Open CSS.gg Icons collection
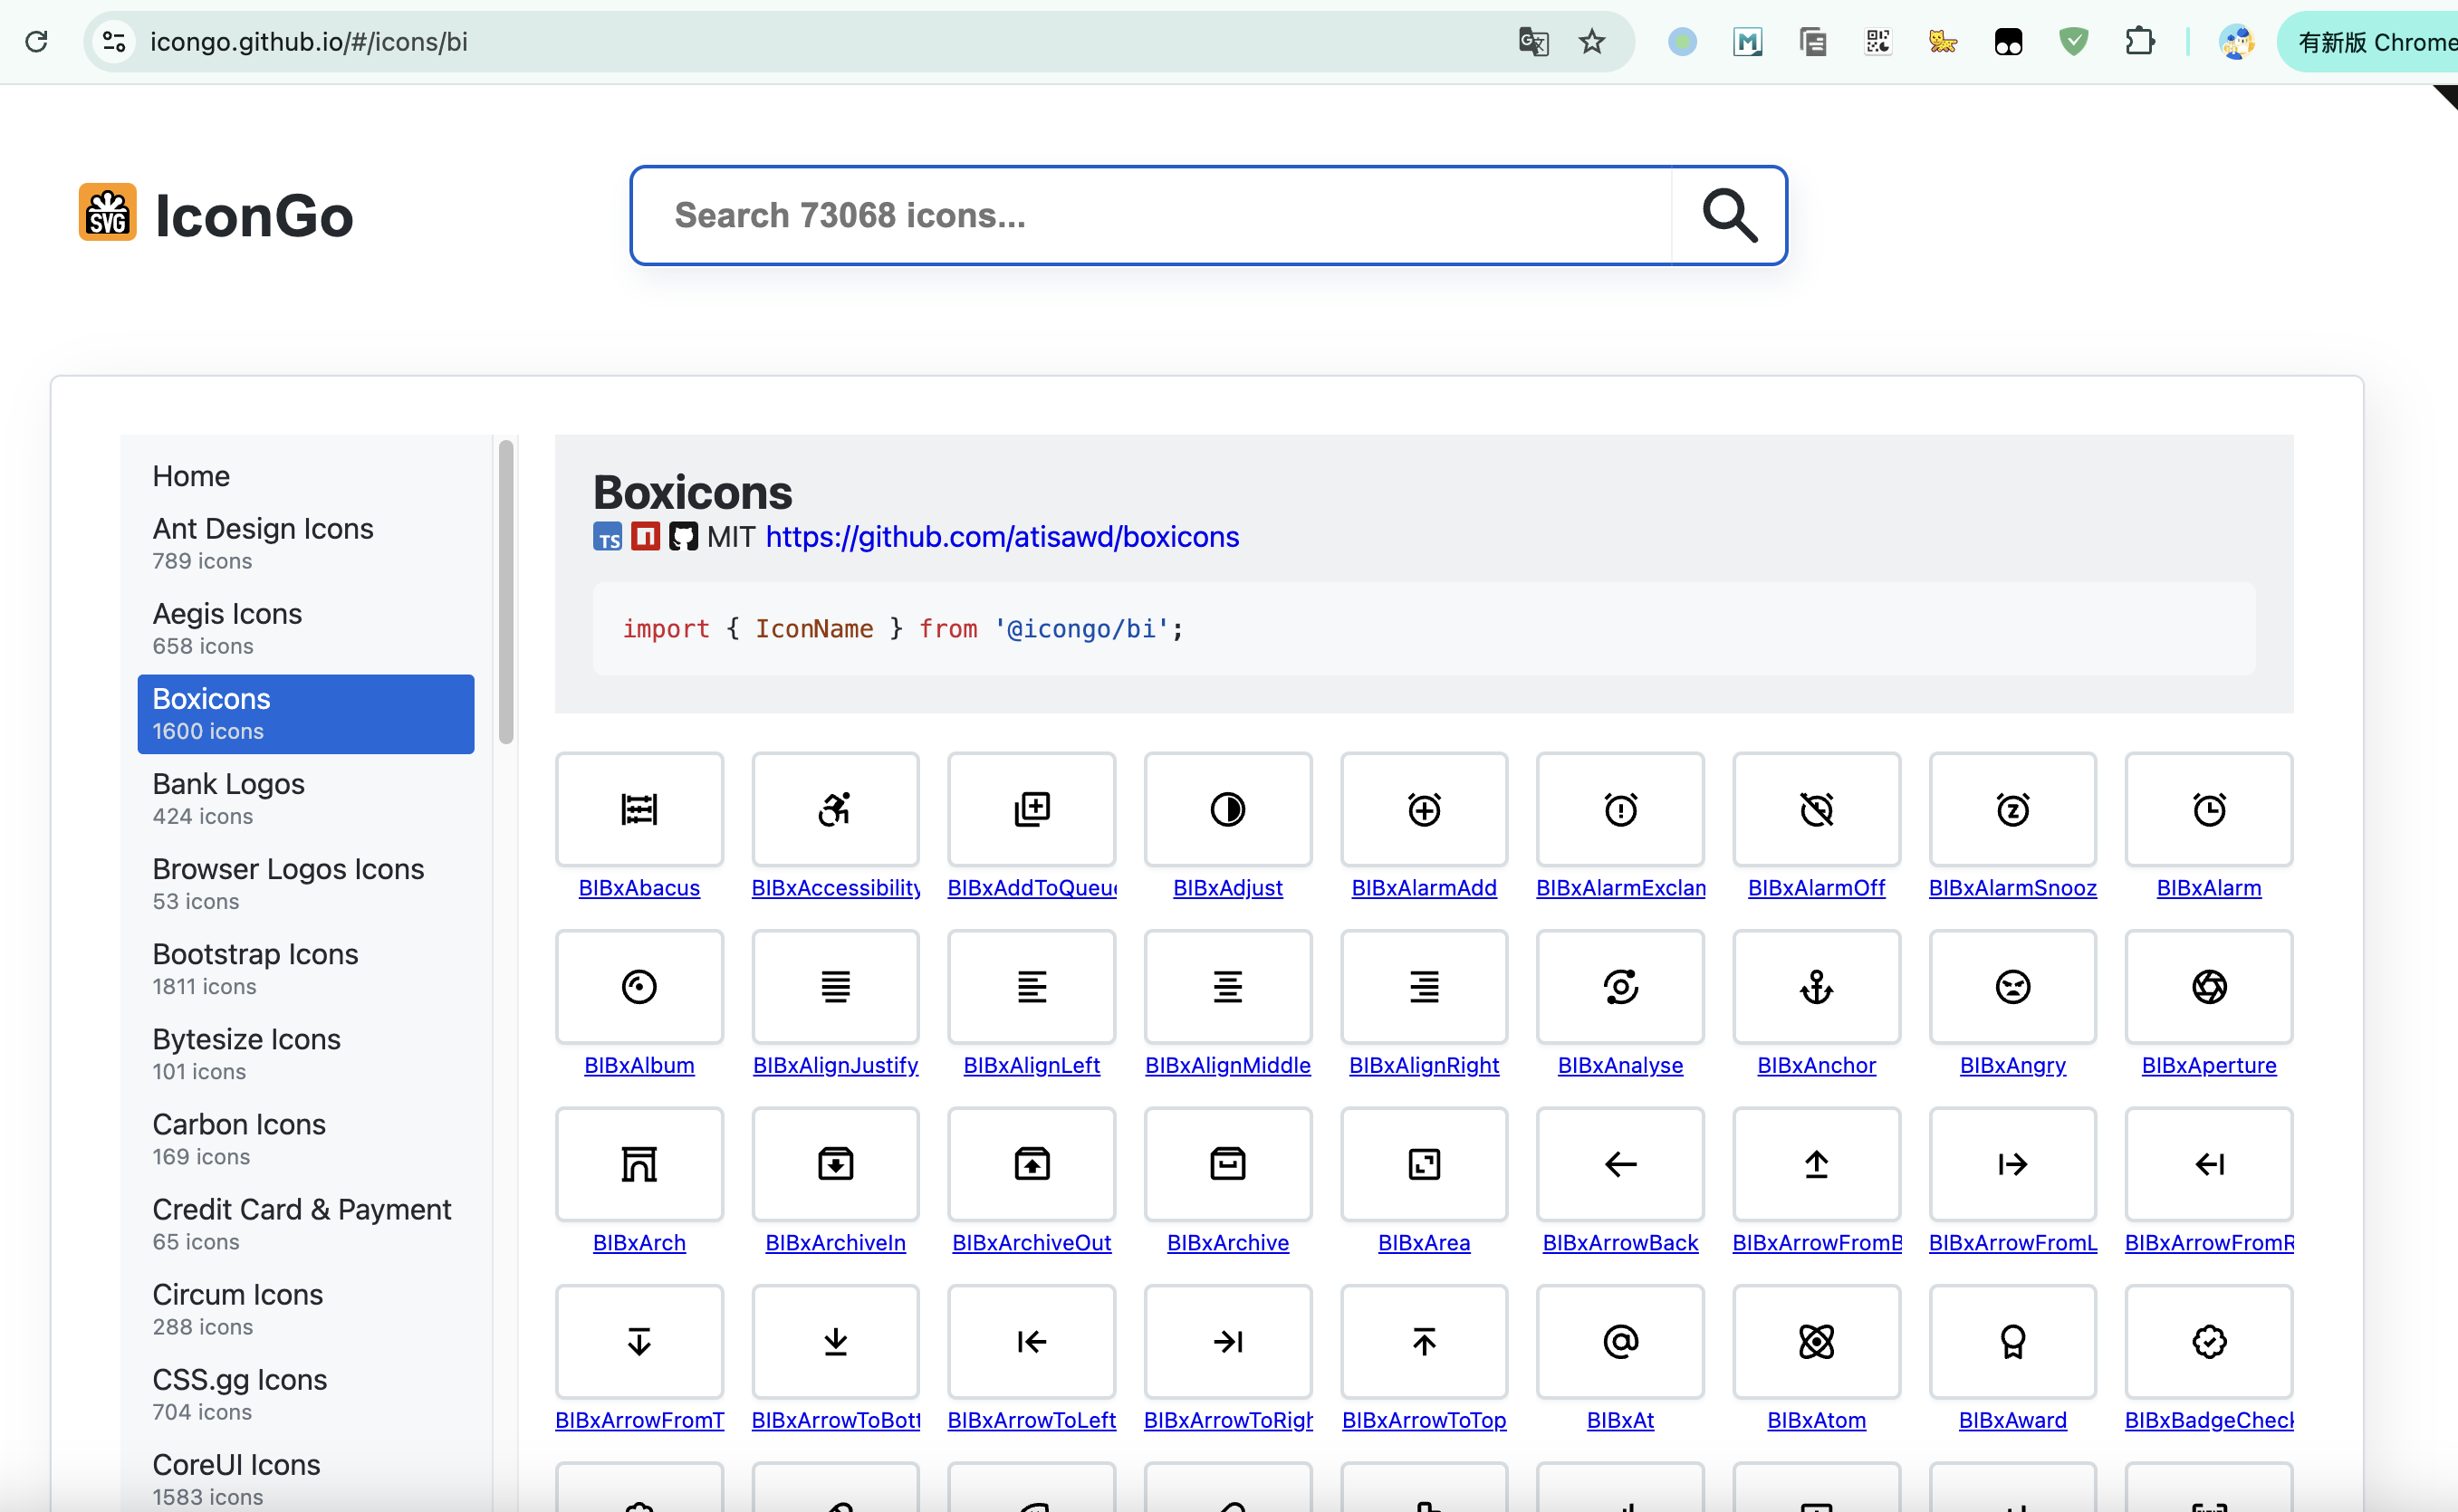 [306, 1394]
